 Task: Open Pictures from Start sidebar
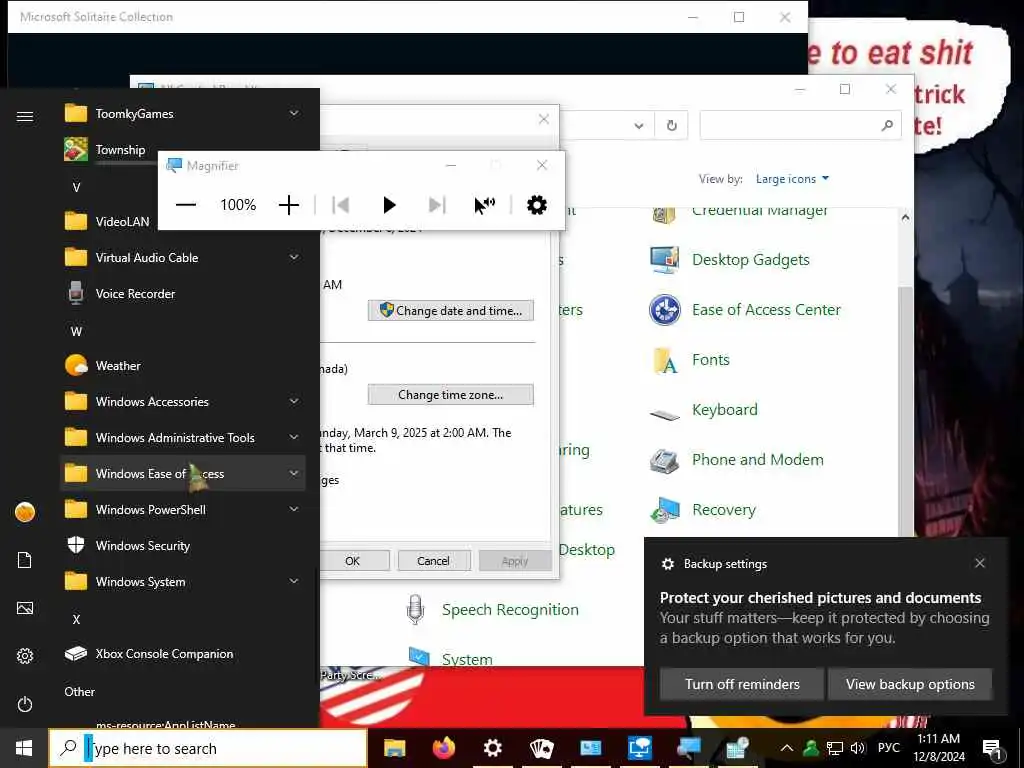pyautogui.click(x=25, y=608)
